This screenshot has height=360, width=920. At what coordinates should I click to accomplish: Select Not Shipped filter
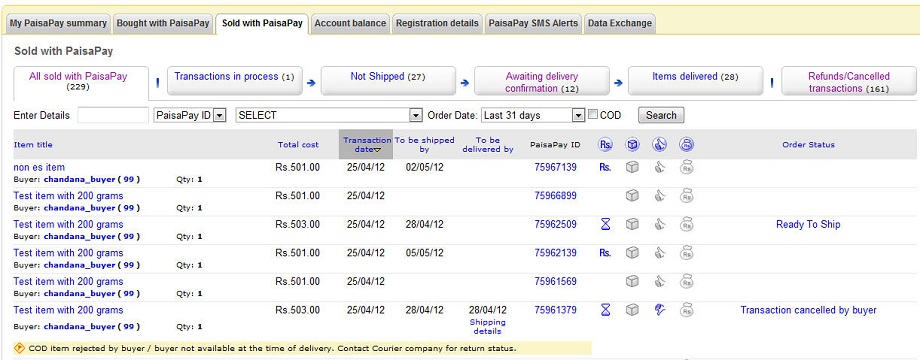(388, 80)
